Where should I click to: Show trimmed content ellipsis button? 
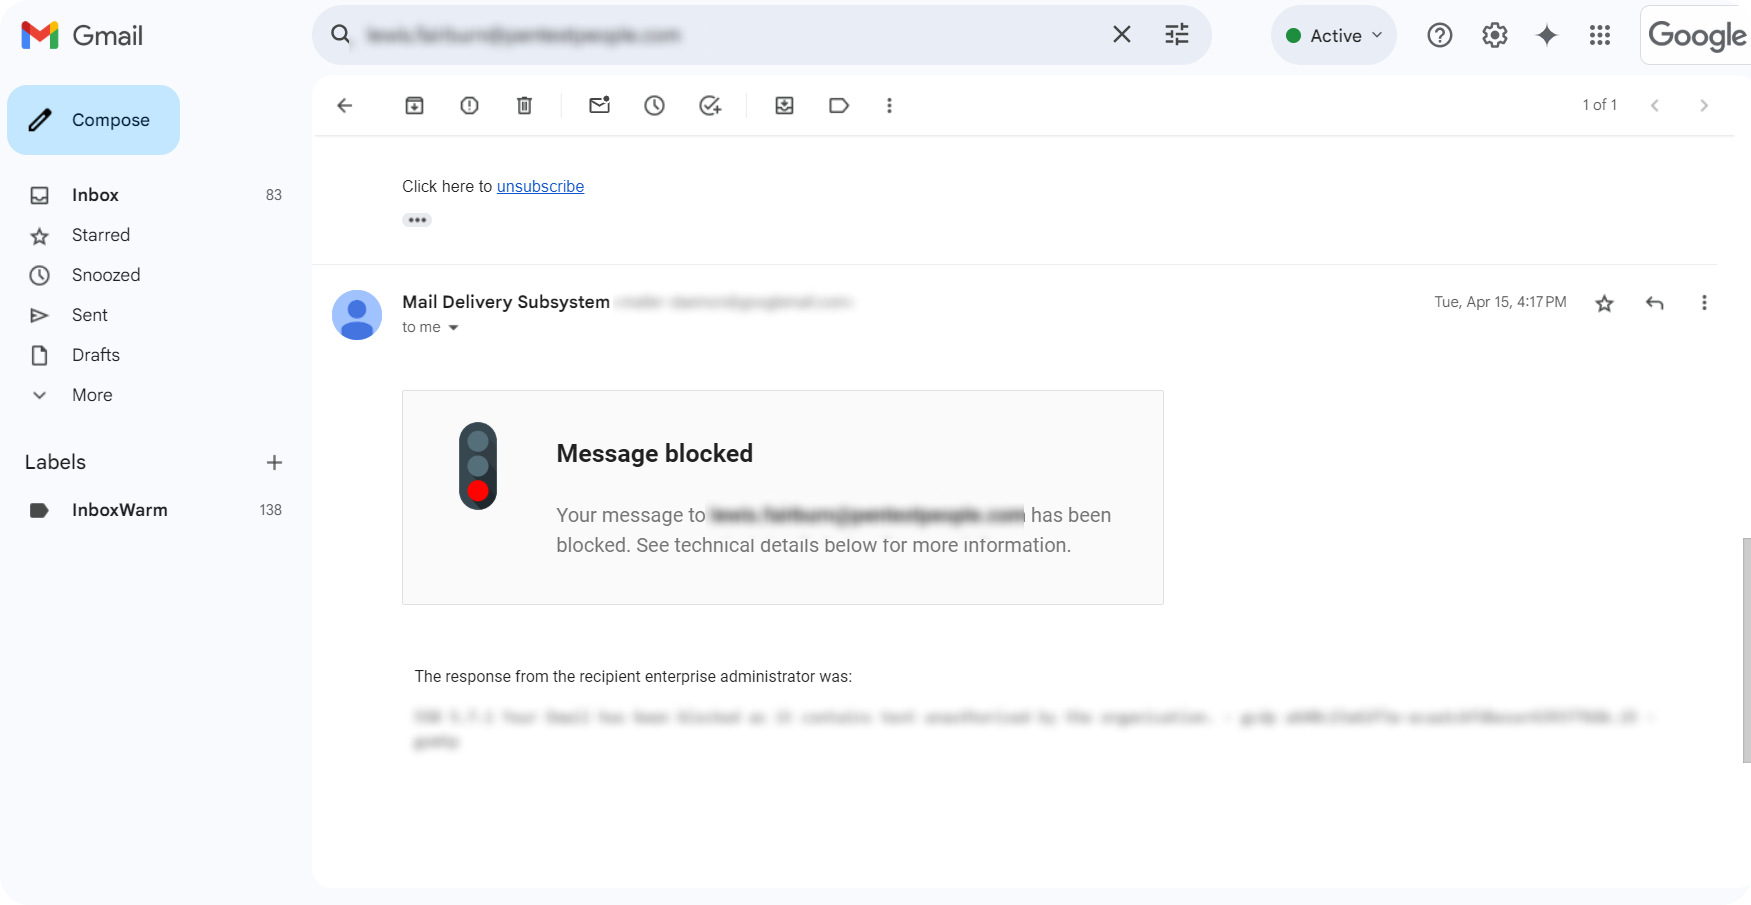(417, 220)
